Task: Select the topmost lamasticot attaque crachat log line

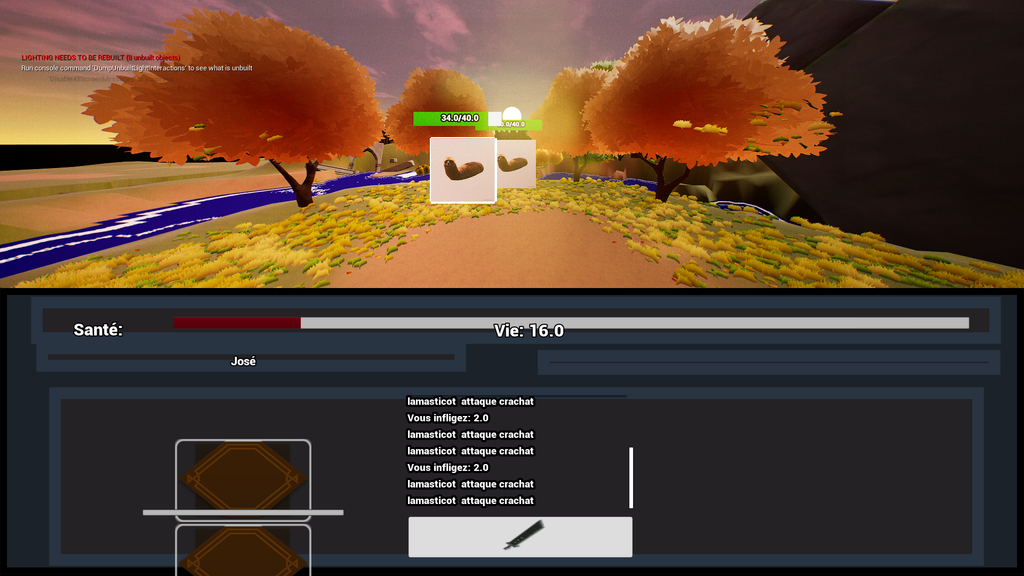Action: click(x=470, y=401)
